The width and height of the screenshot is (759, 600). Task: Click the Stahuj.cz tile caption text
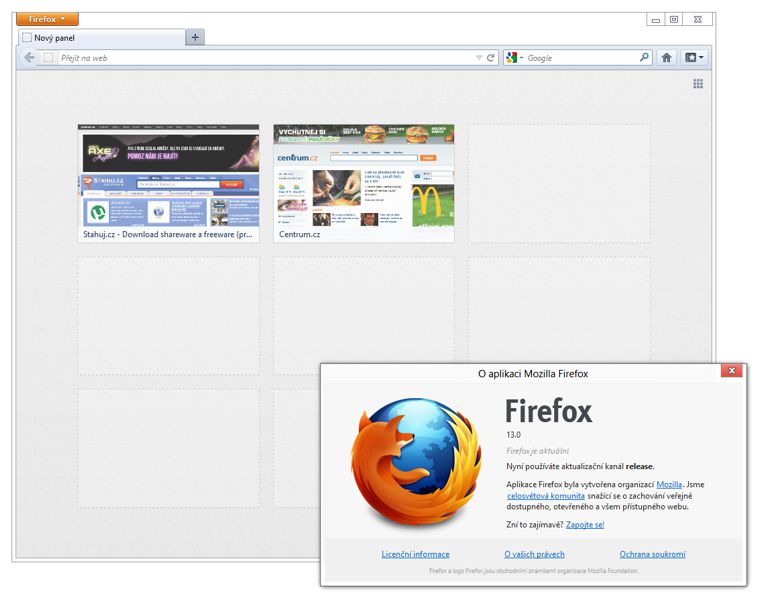(x=167, y=234)
